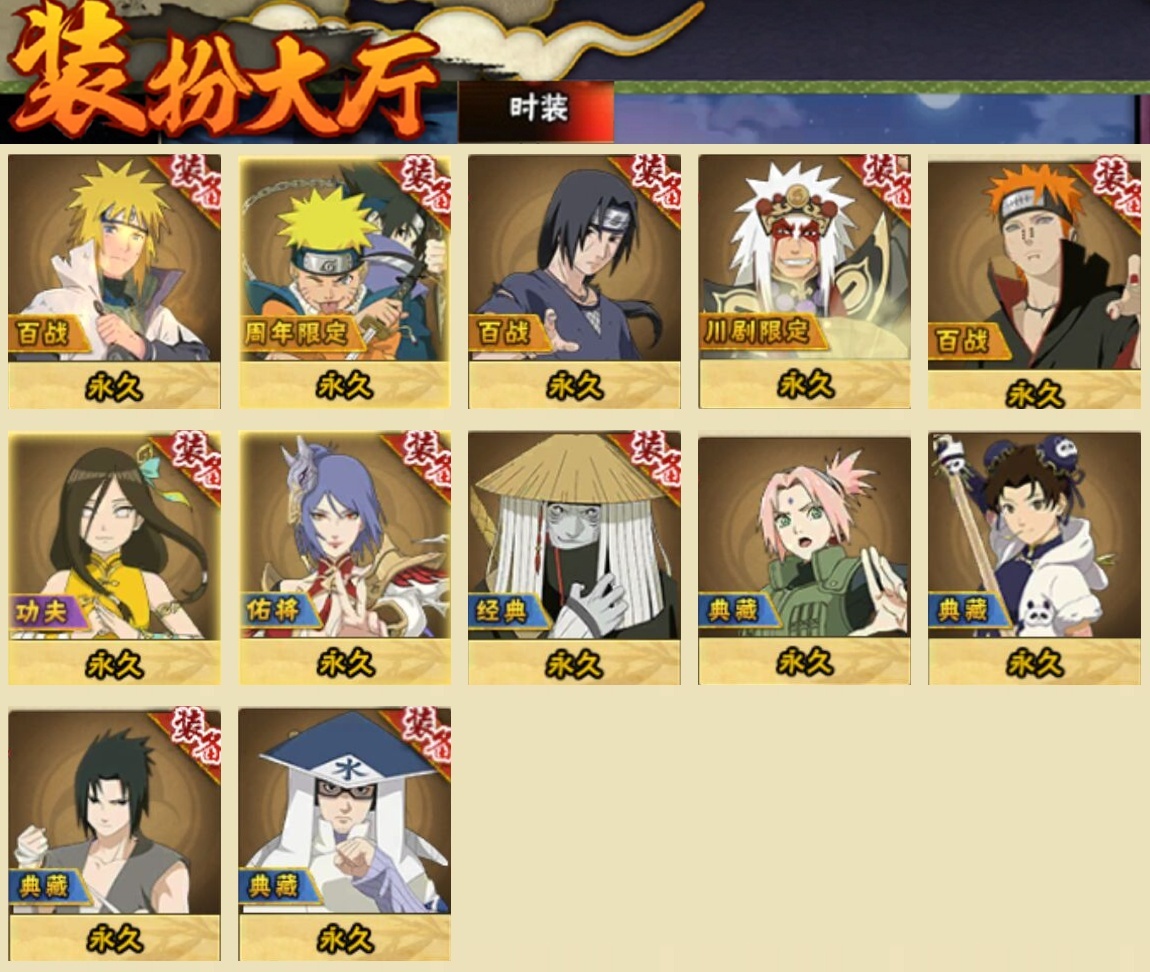
Task: Select the Minato 百战 costume card
Action: tap(114, 281)
